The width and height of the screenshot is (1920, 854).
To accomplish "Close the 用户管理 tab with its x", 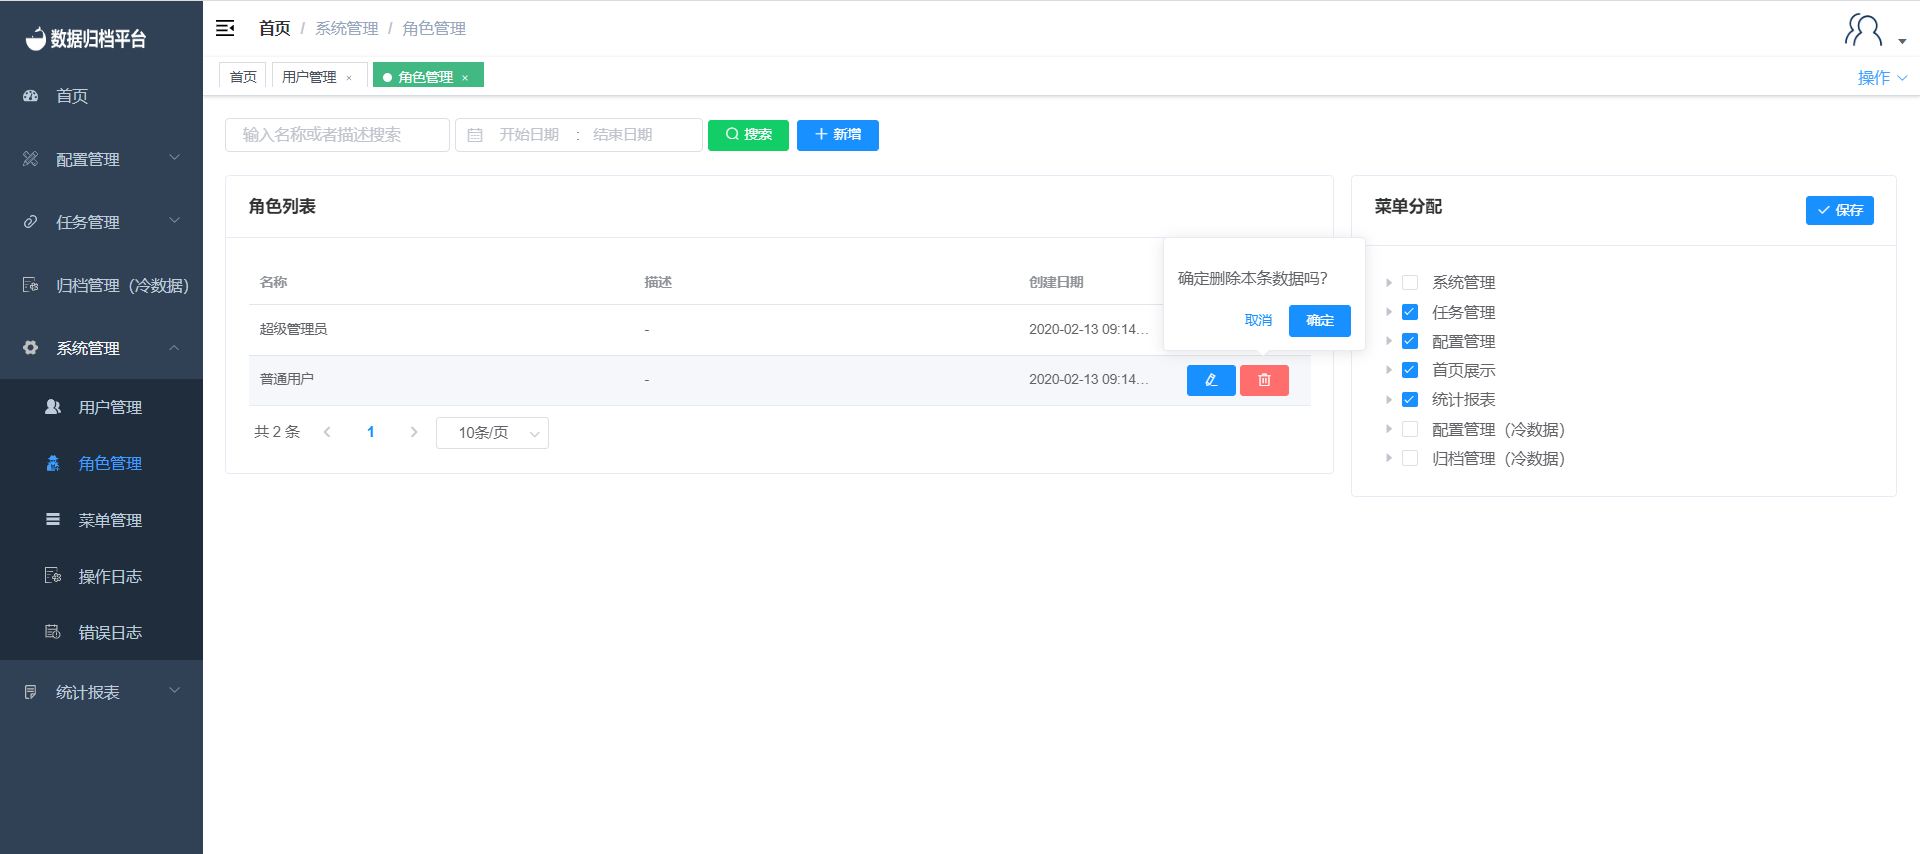I will (x=349, y=78).
